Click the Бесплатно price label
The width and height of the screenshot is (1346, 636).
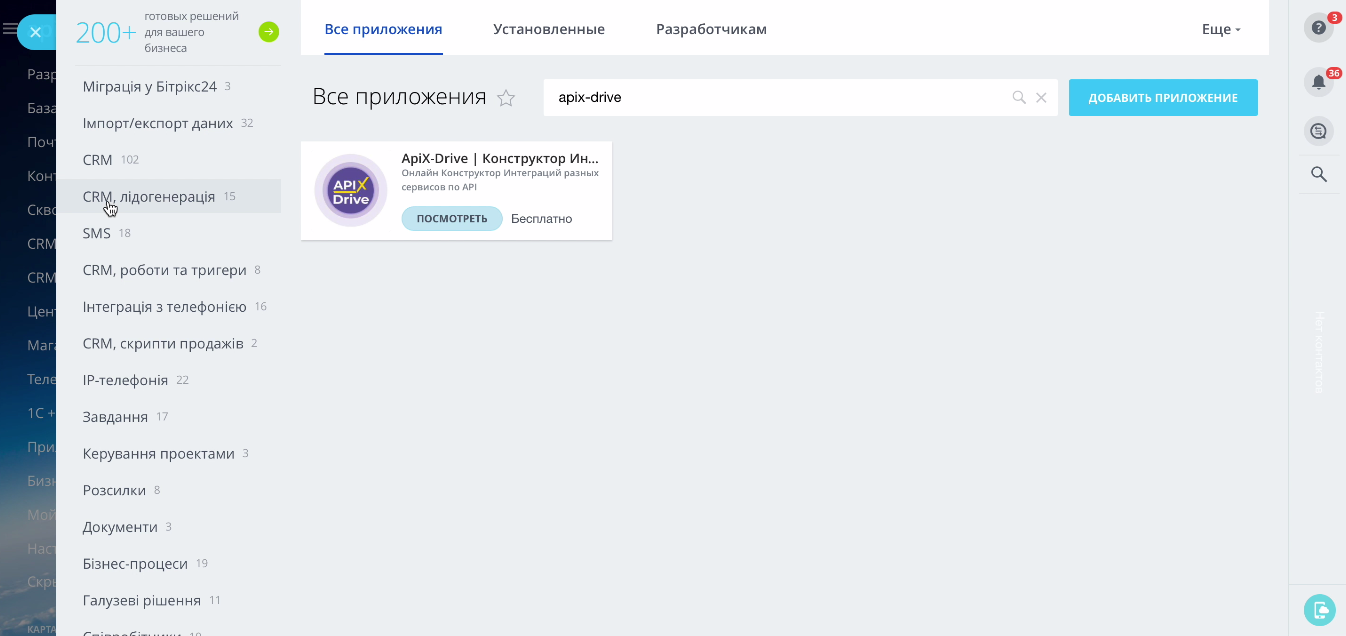541,219
